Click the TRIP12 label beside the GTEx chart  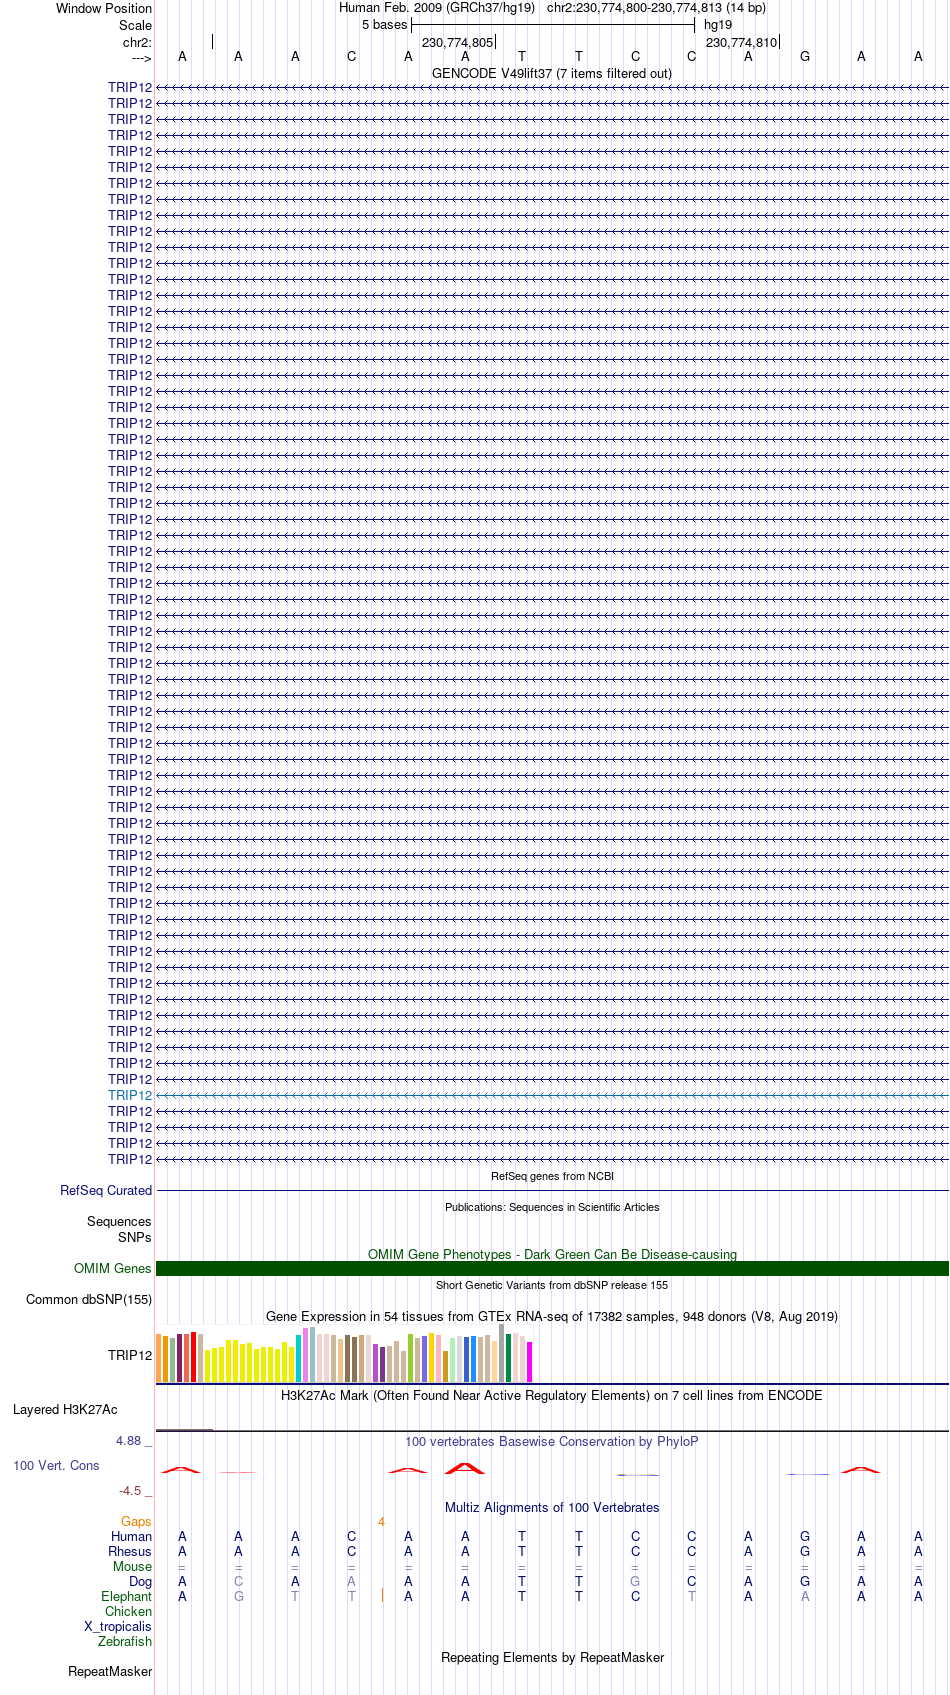130,1355
